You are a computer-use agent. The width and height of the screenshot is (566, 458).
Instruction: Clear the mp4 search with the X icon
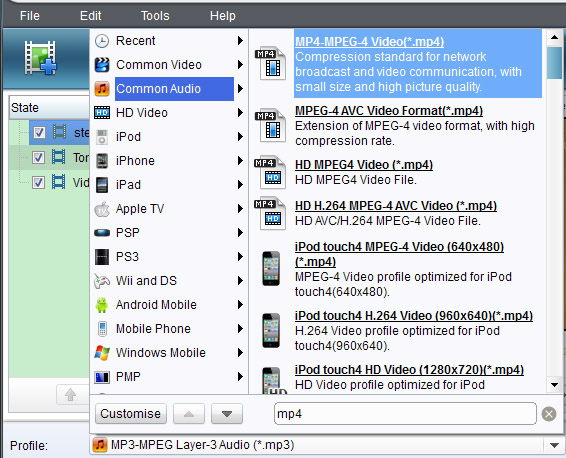549,414
